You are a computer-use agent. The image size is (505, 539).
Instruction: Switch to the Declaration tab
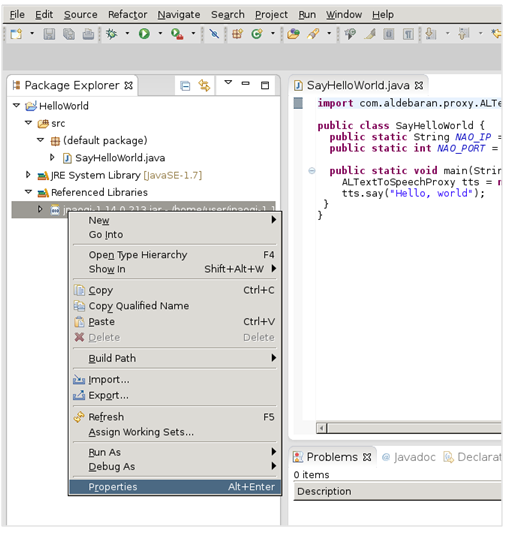[x=472, y=457]
